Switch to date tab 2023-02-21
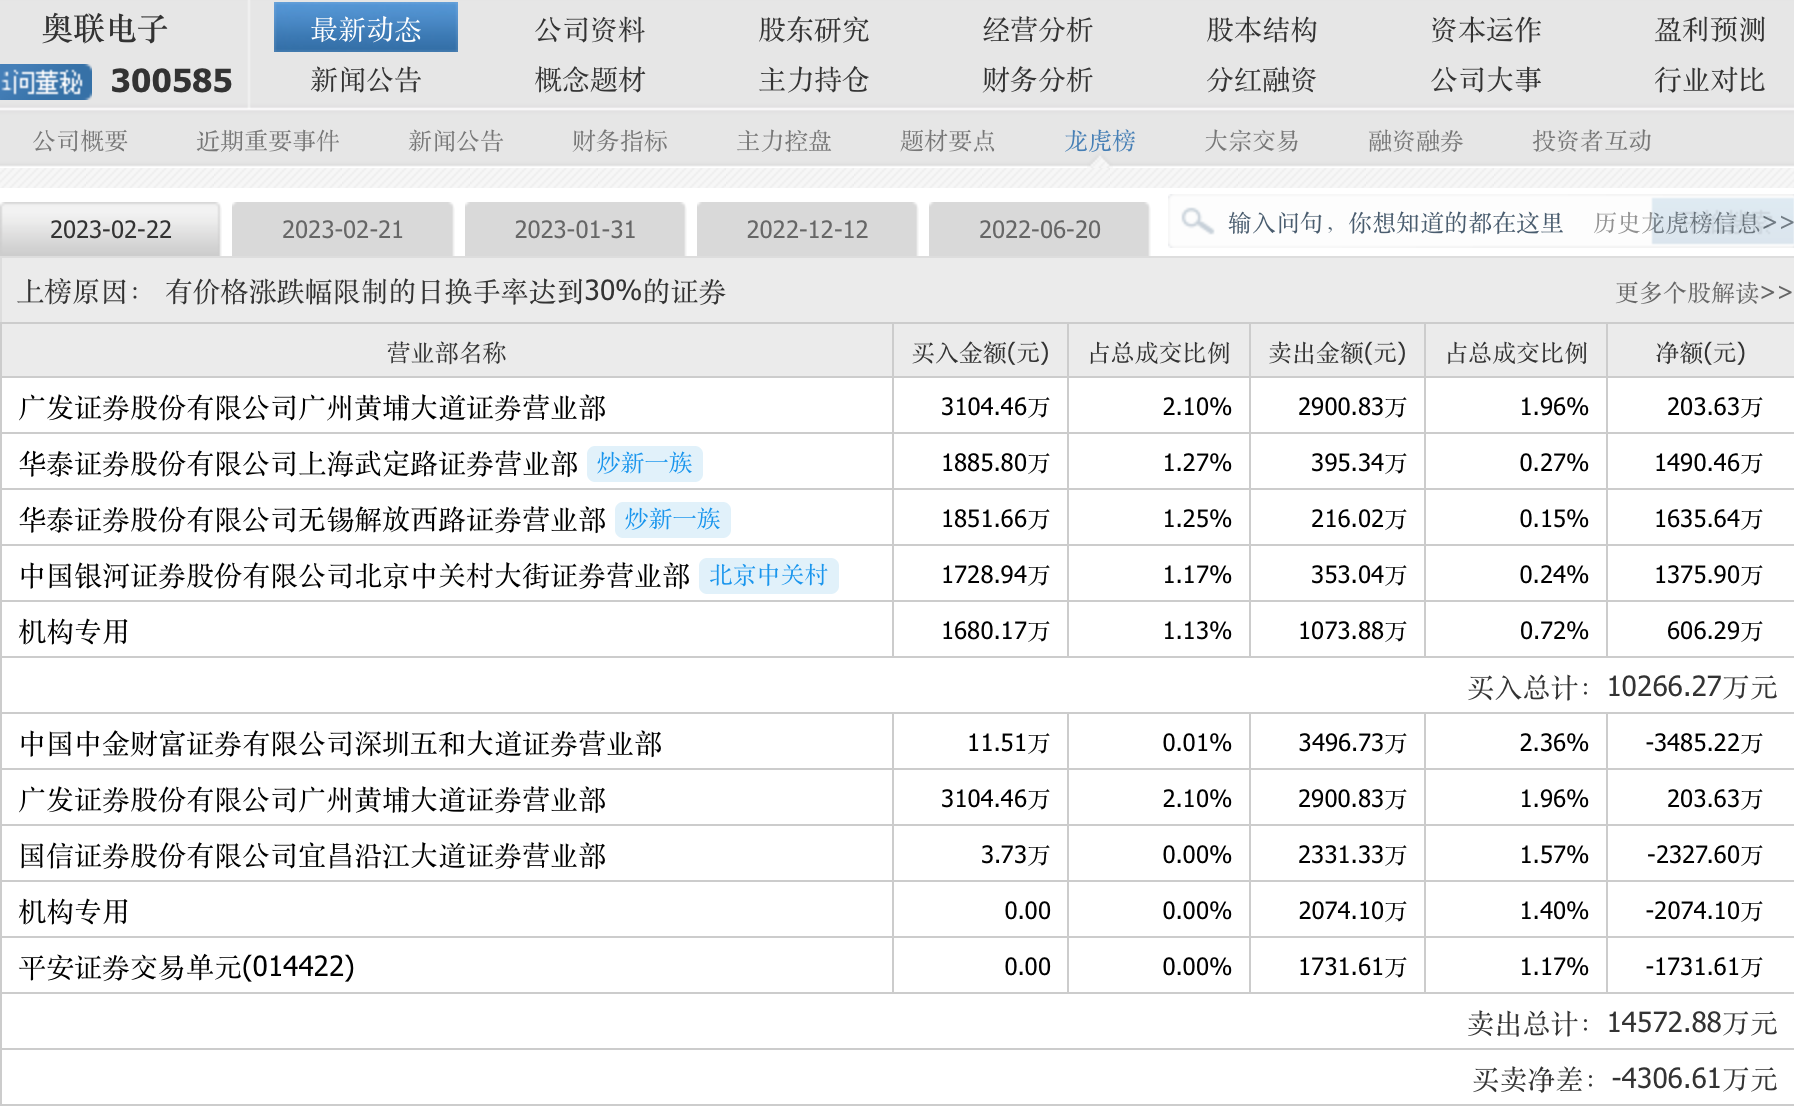 [x=342, y=230]
